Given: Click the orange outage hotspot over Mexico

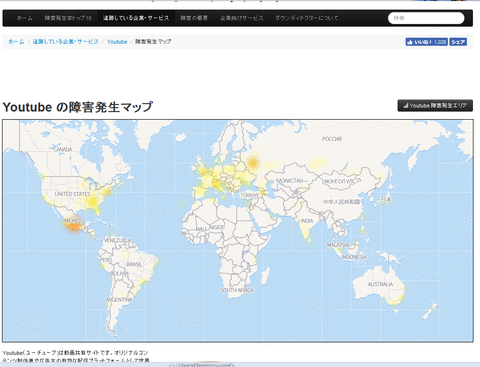Looking at the screenshot, I should pos(73,226).
